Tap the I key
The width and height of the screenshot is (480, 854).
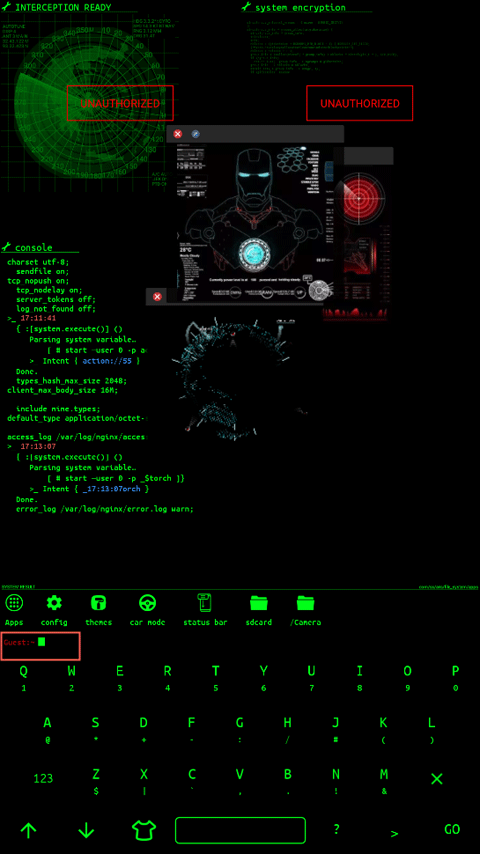[x=360, y=671]
